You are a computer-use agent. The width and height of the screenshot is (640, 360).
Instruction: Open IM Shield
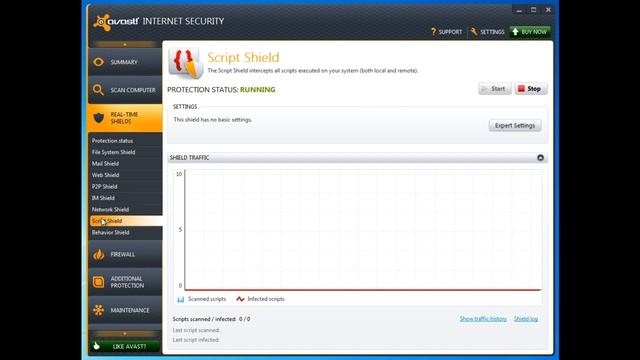[124, 198]
